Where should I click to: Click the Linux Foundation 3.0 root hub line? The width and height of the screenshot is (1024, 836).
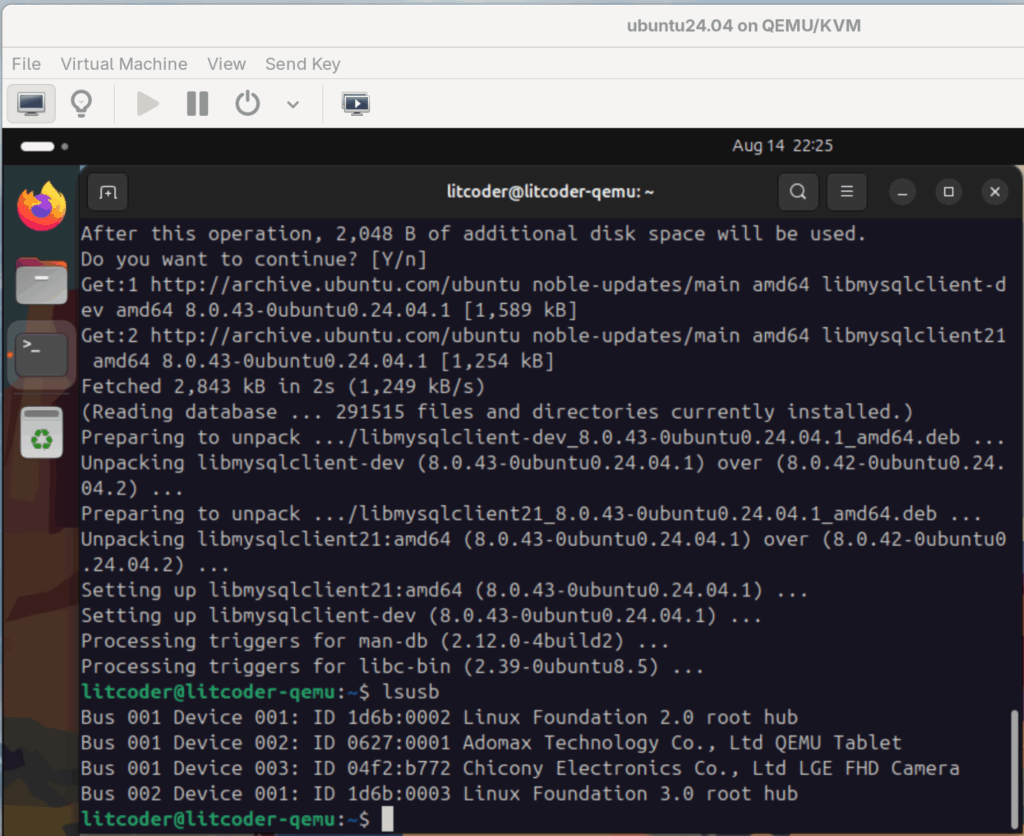(440, 794)
